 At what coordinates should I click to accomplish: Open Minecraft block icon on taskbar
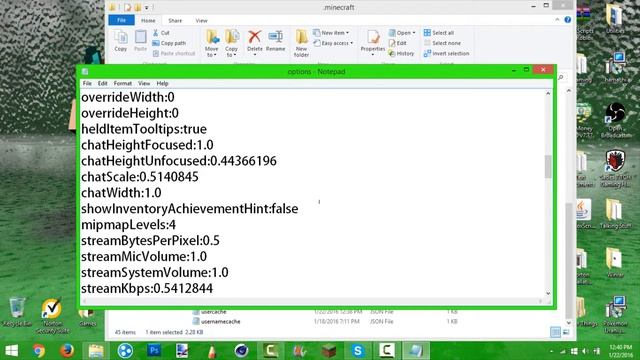pos(329,351)
